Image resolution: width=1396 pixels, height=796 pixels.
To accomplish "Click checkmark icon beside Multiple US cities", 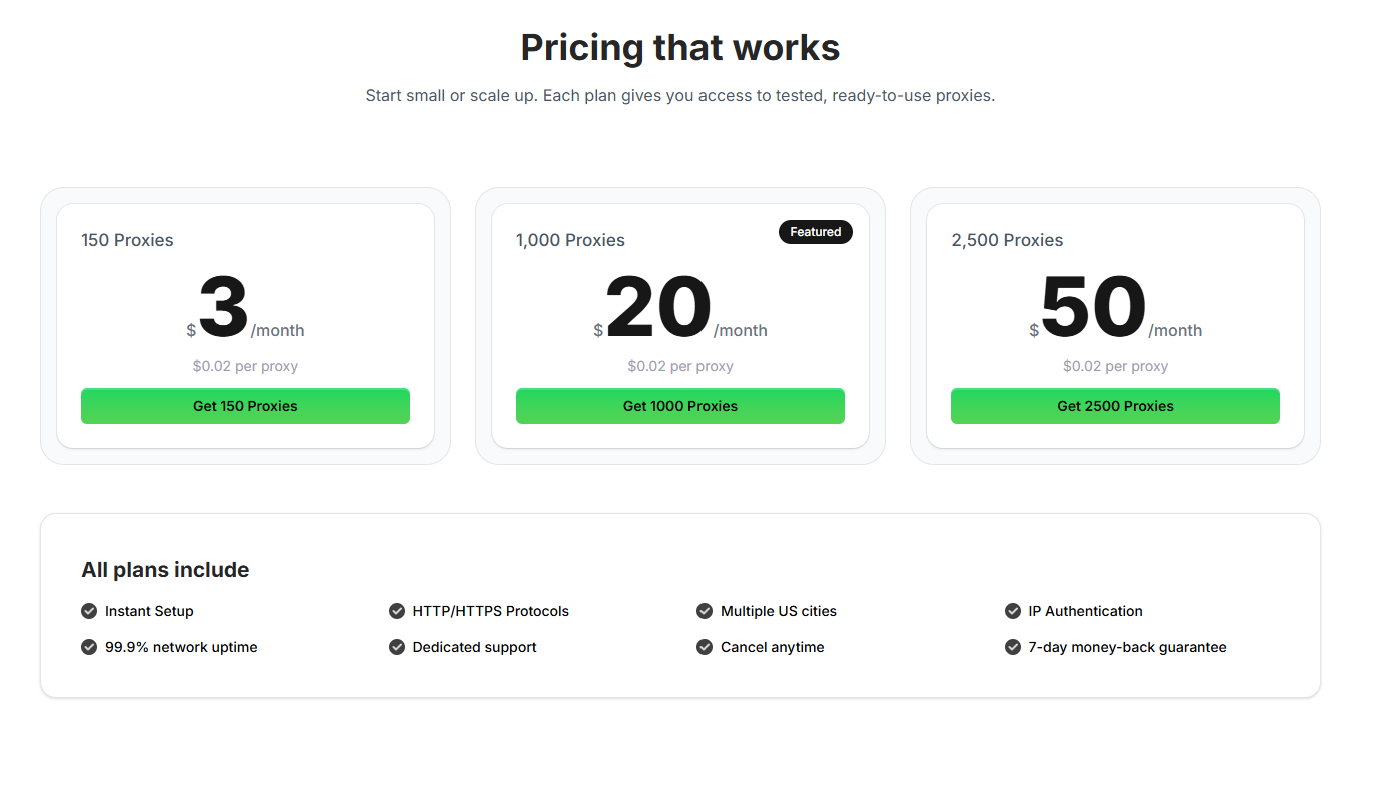I will point(704,611).
